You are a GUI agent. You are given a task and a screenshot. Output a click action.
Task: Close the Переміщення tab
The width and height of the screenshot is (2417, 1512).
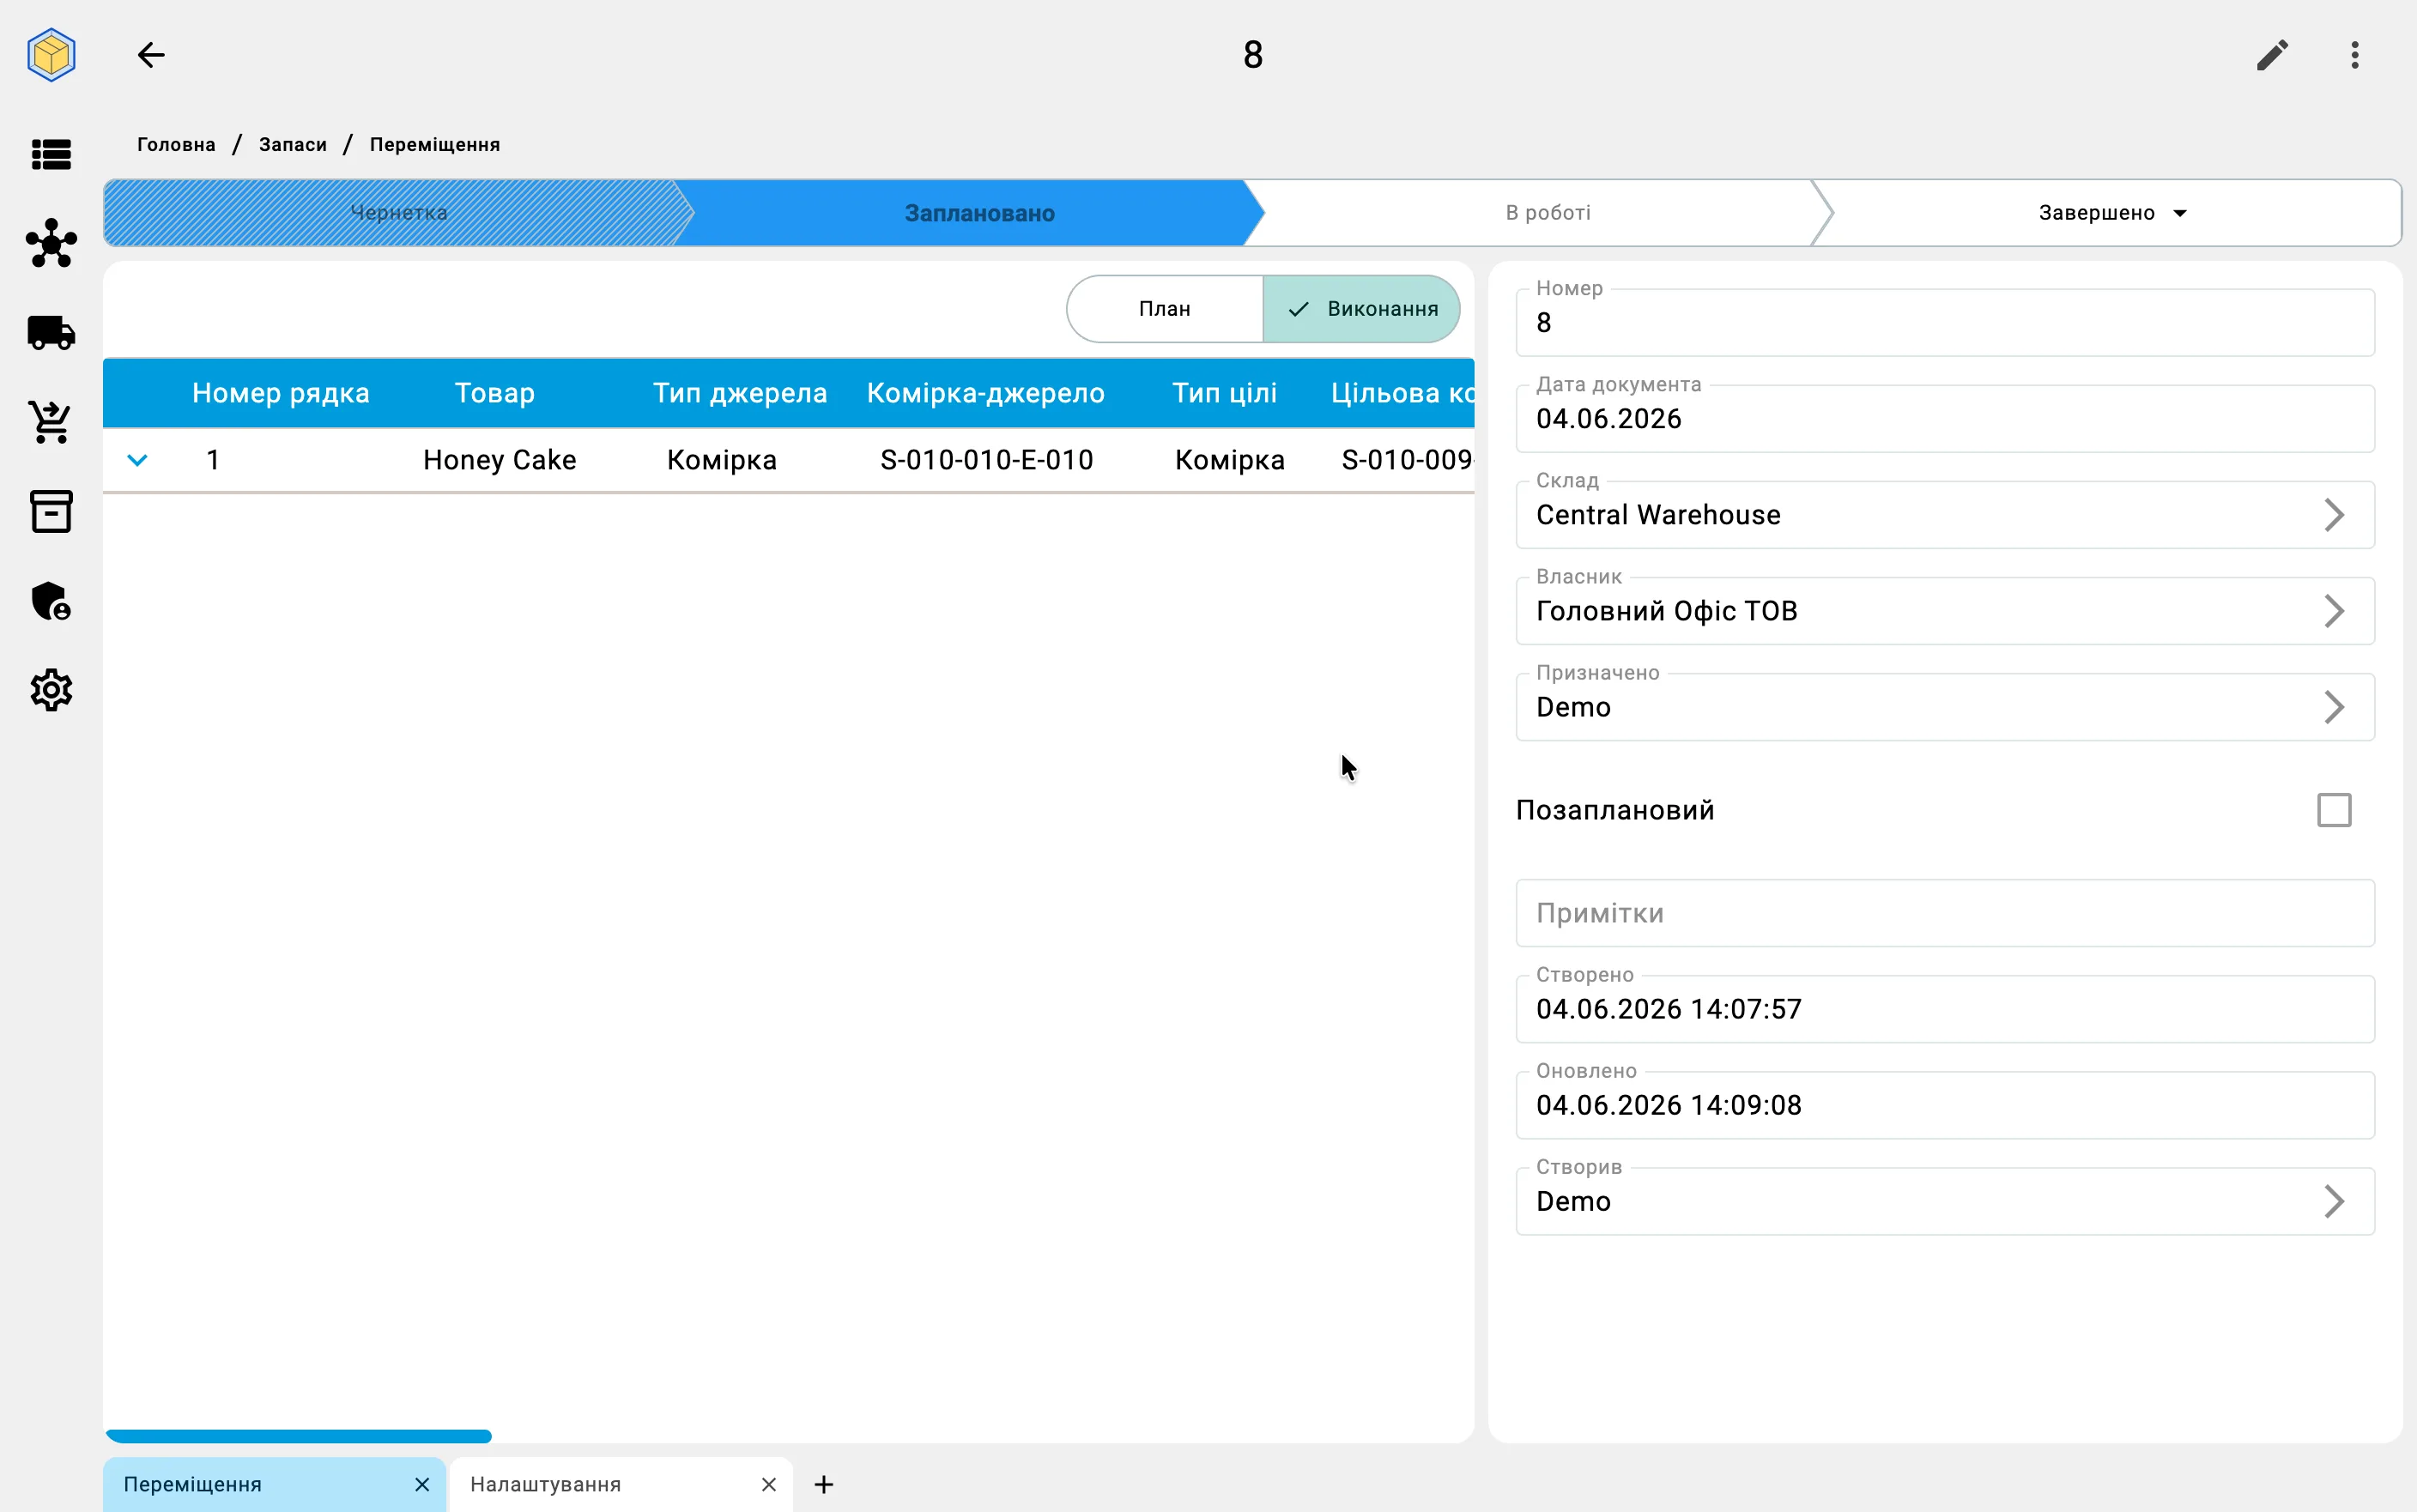422,1485
